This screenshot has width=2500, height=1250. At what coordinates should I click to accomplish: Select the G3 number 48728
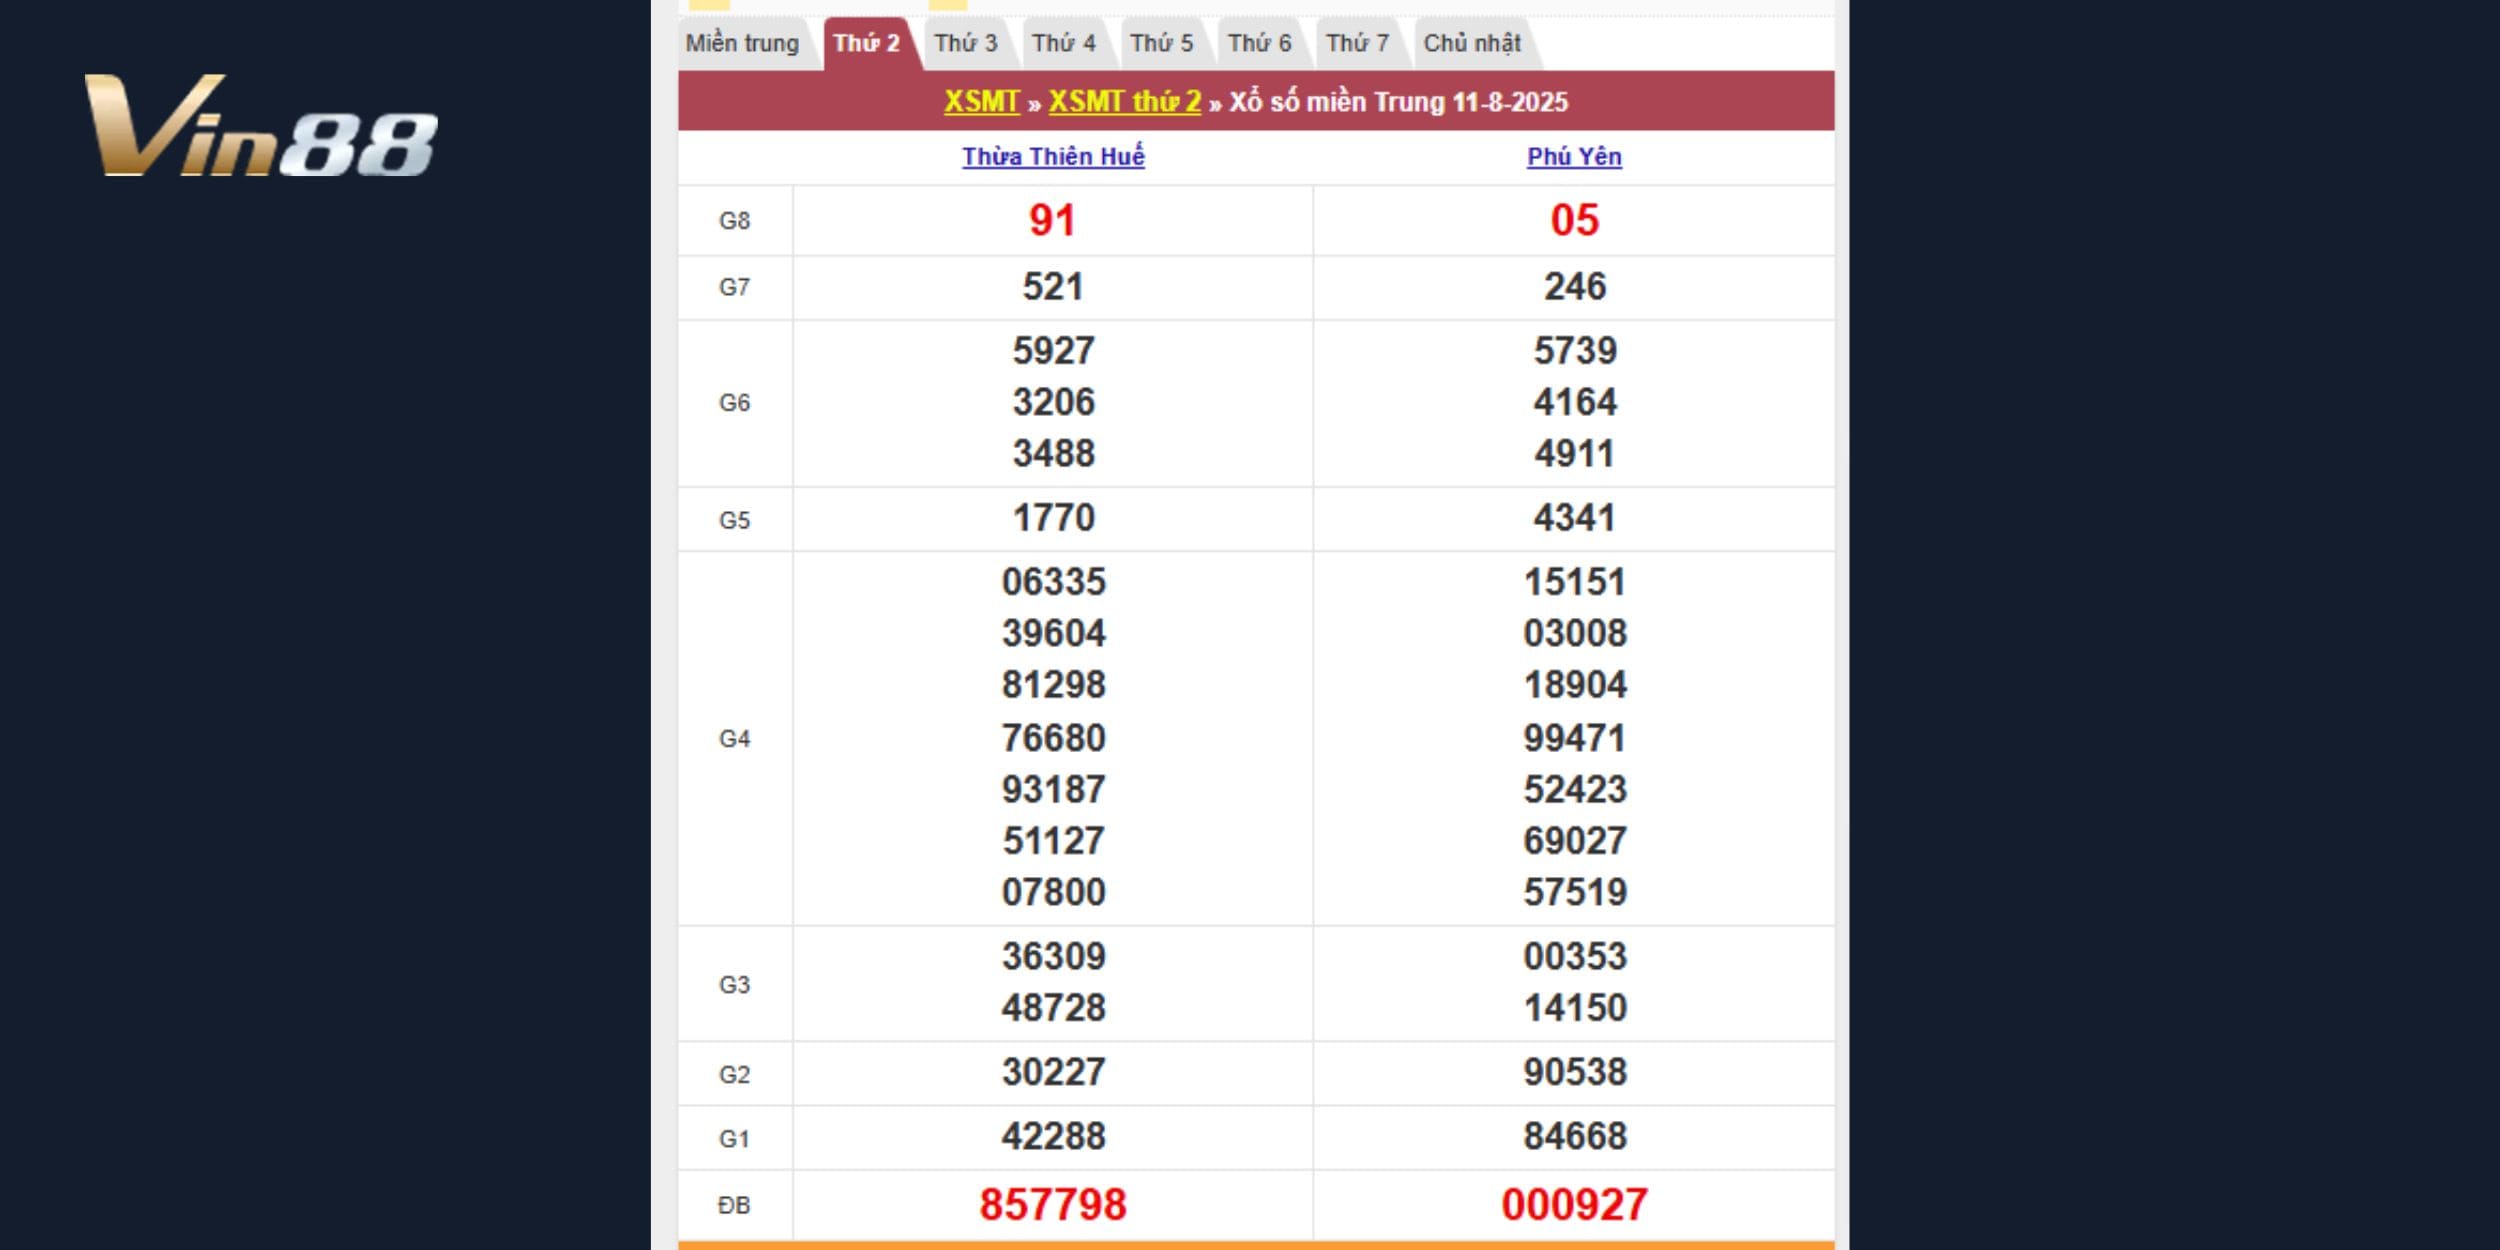coord(1053,1008)
